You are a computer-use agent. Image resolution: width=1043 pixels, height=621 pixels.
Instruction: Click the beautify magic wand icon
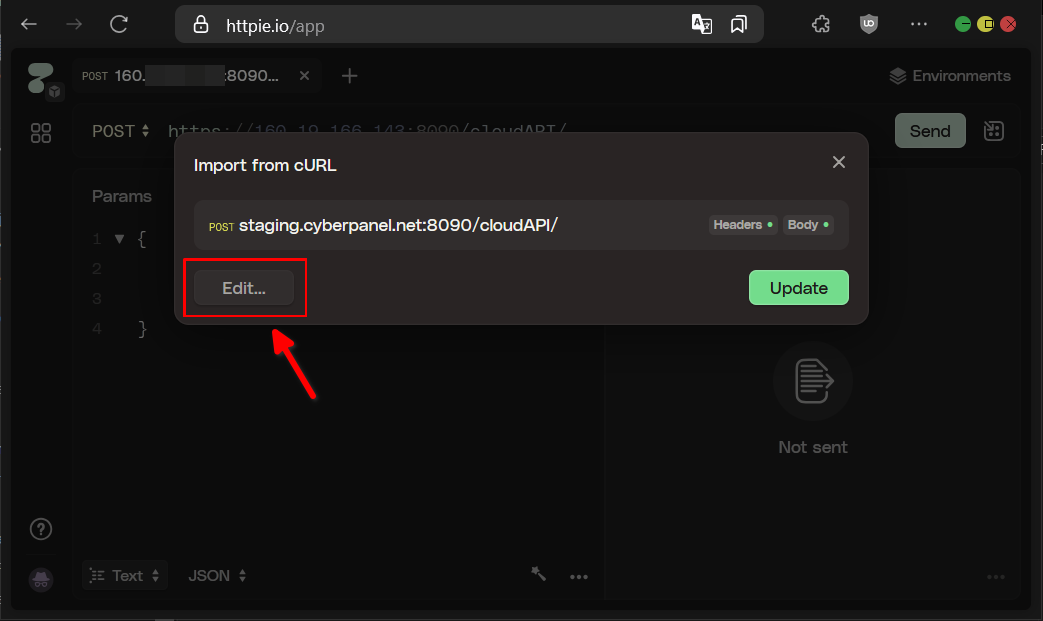tap(538, 574)
